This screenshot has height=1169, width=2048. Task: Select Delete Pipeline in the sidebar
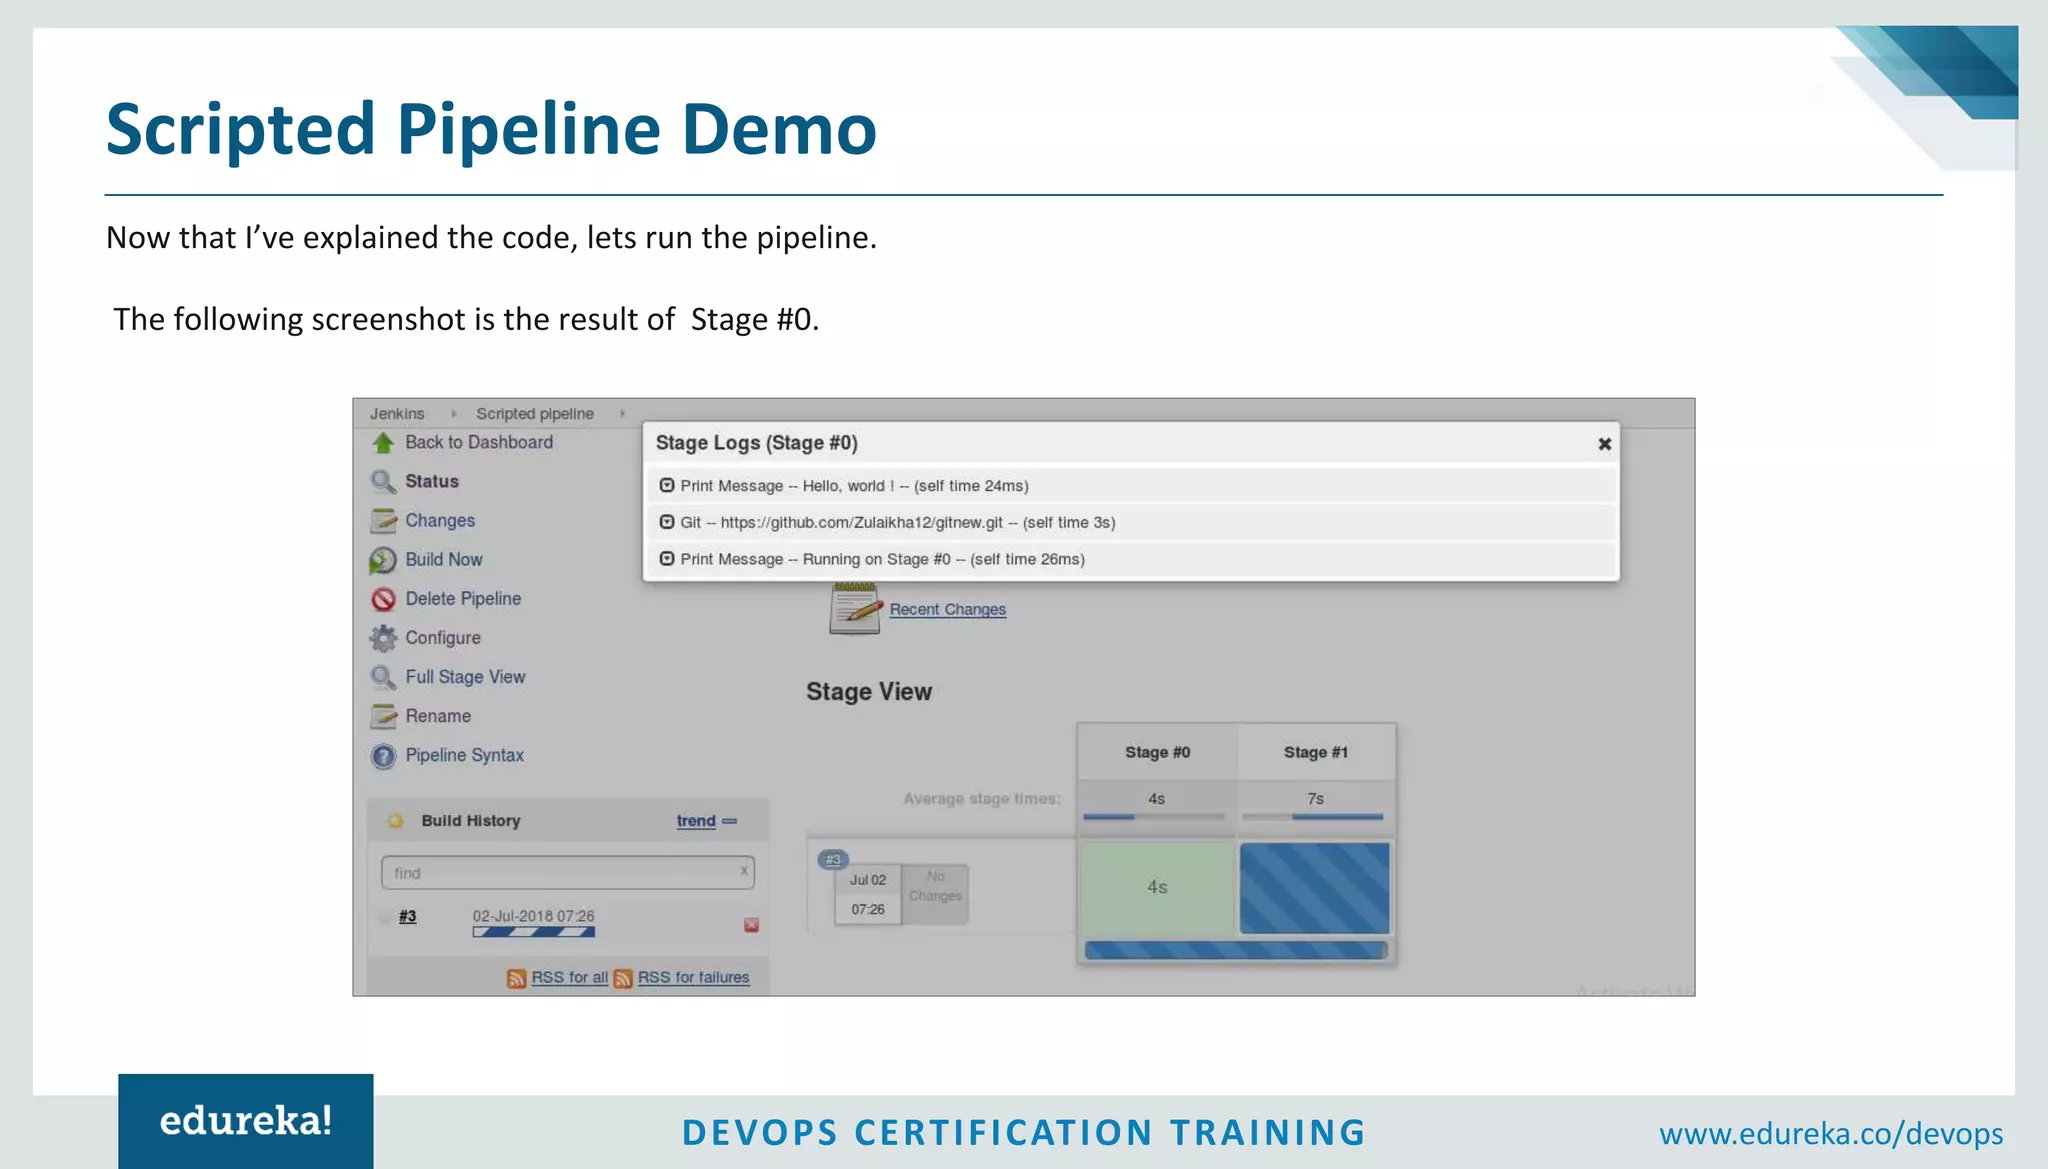[x=463, y=599]
